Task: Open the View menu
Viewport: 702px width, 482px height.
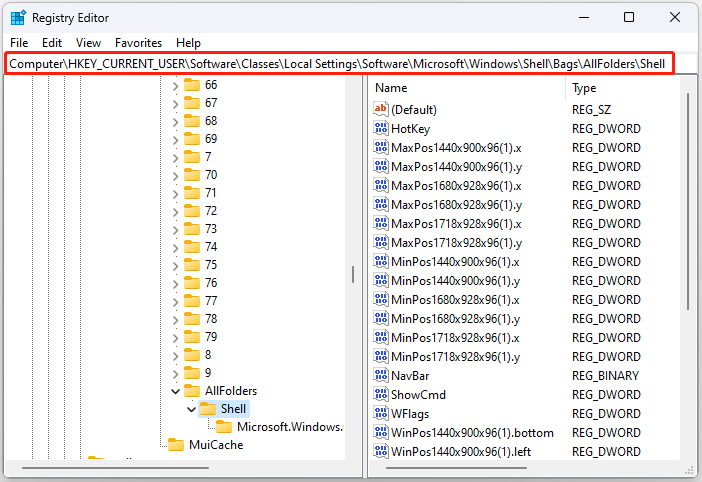Action: tap(88, 43)
